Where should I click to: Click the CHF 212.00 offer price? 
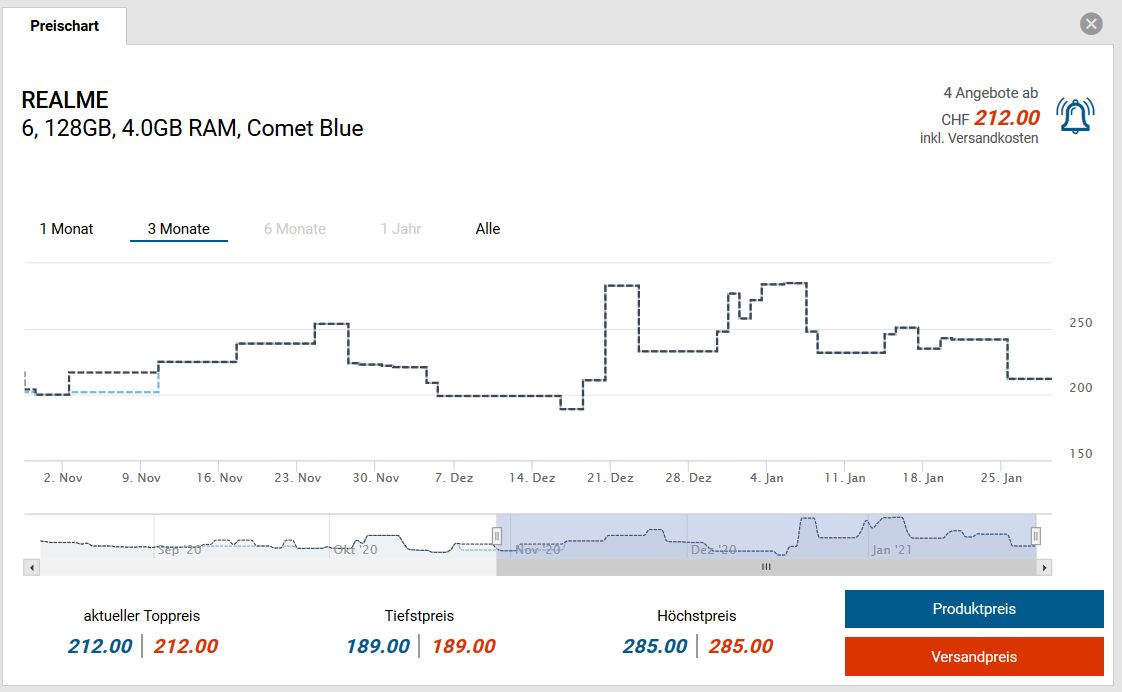coord(1006,119)
